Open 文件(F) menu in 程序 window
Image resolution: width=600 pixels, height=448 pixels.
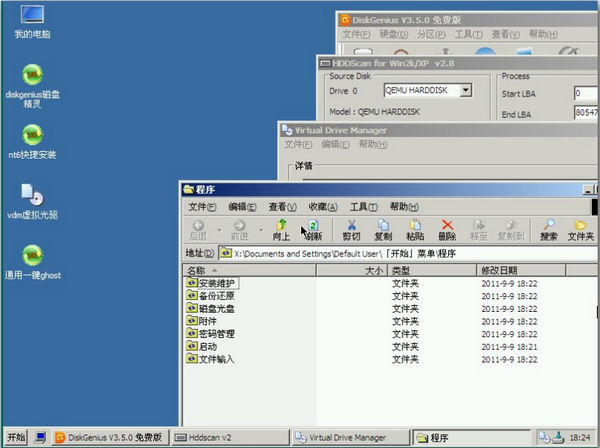(x=202, y=207)
